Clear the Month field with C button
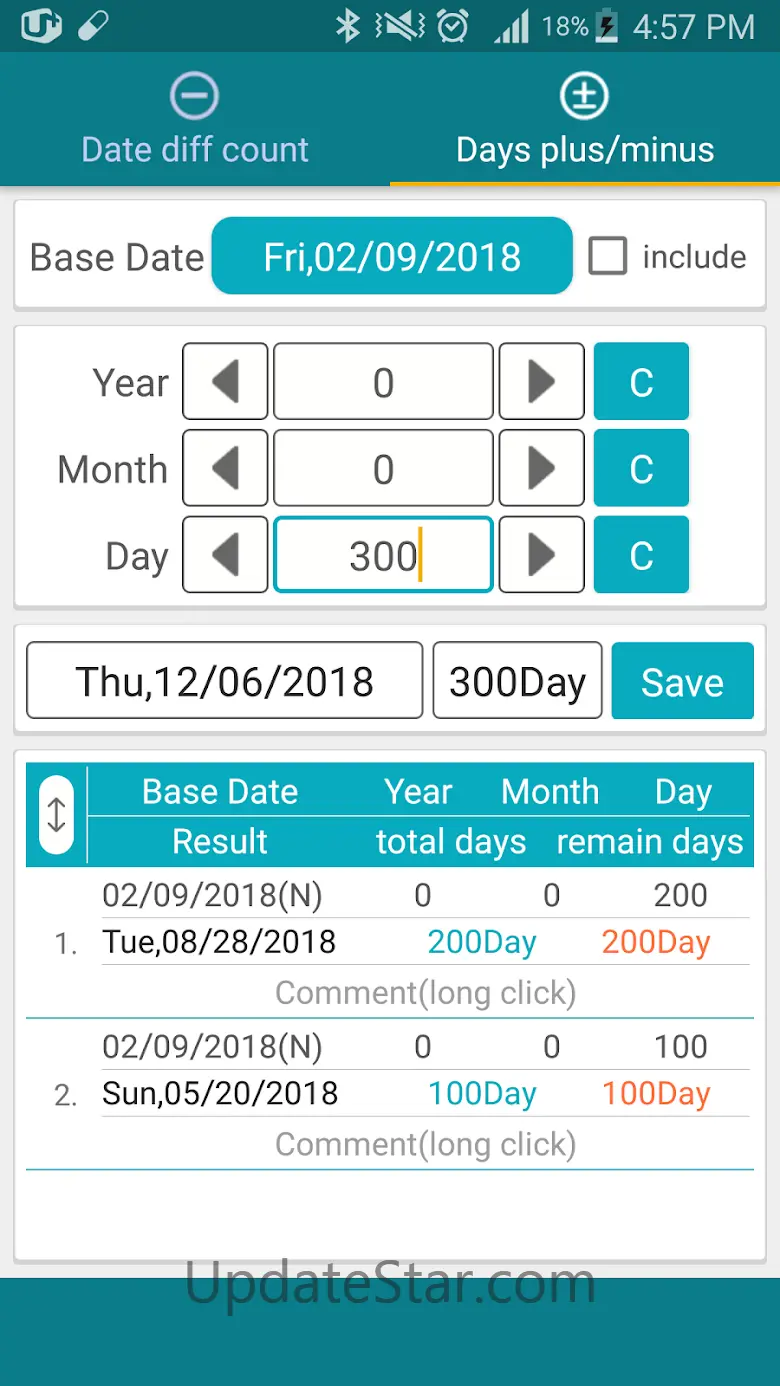 641,469
